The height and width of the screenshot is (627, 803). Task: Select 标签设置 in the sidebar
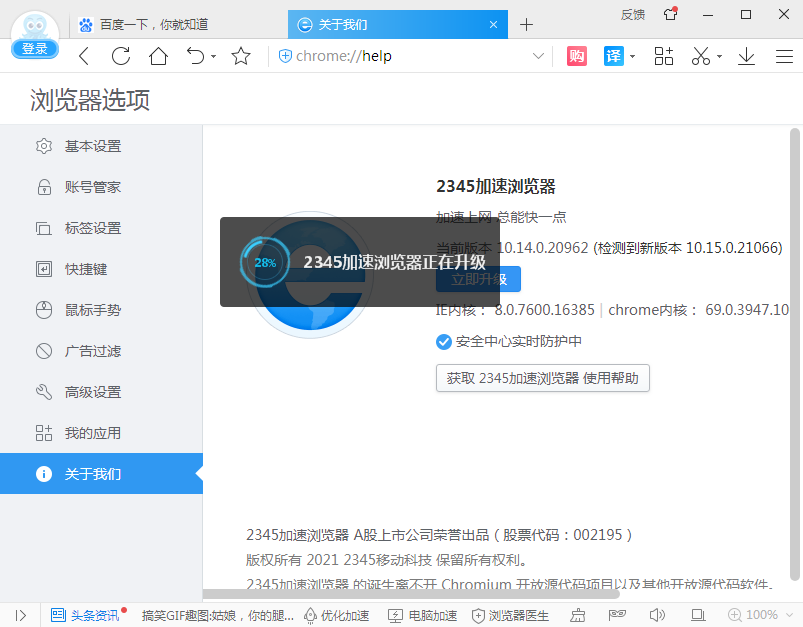(x=101, y=228)
